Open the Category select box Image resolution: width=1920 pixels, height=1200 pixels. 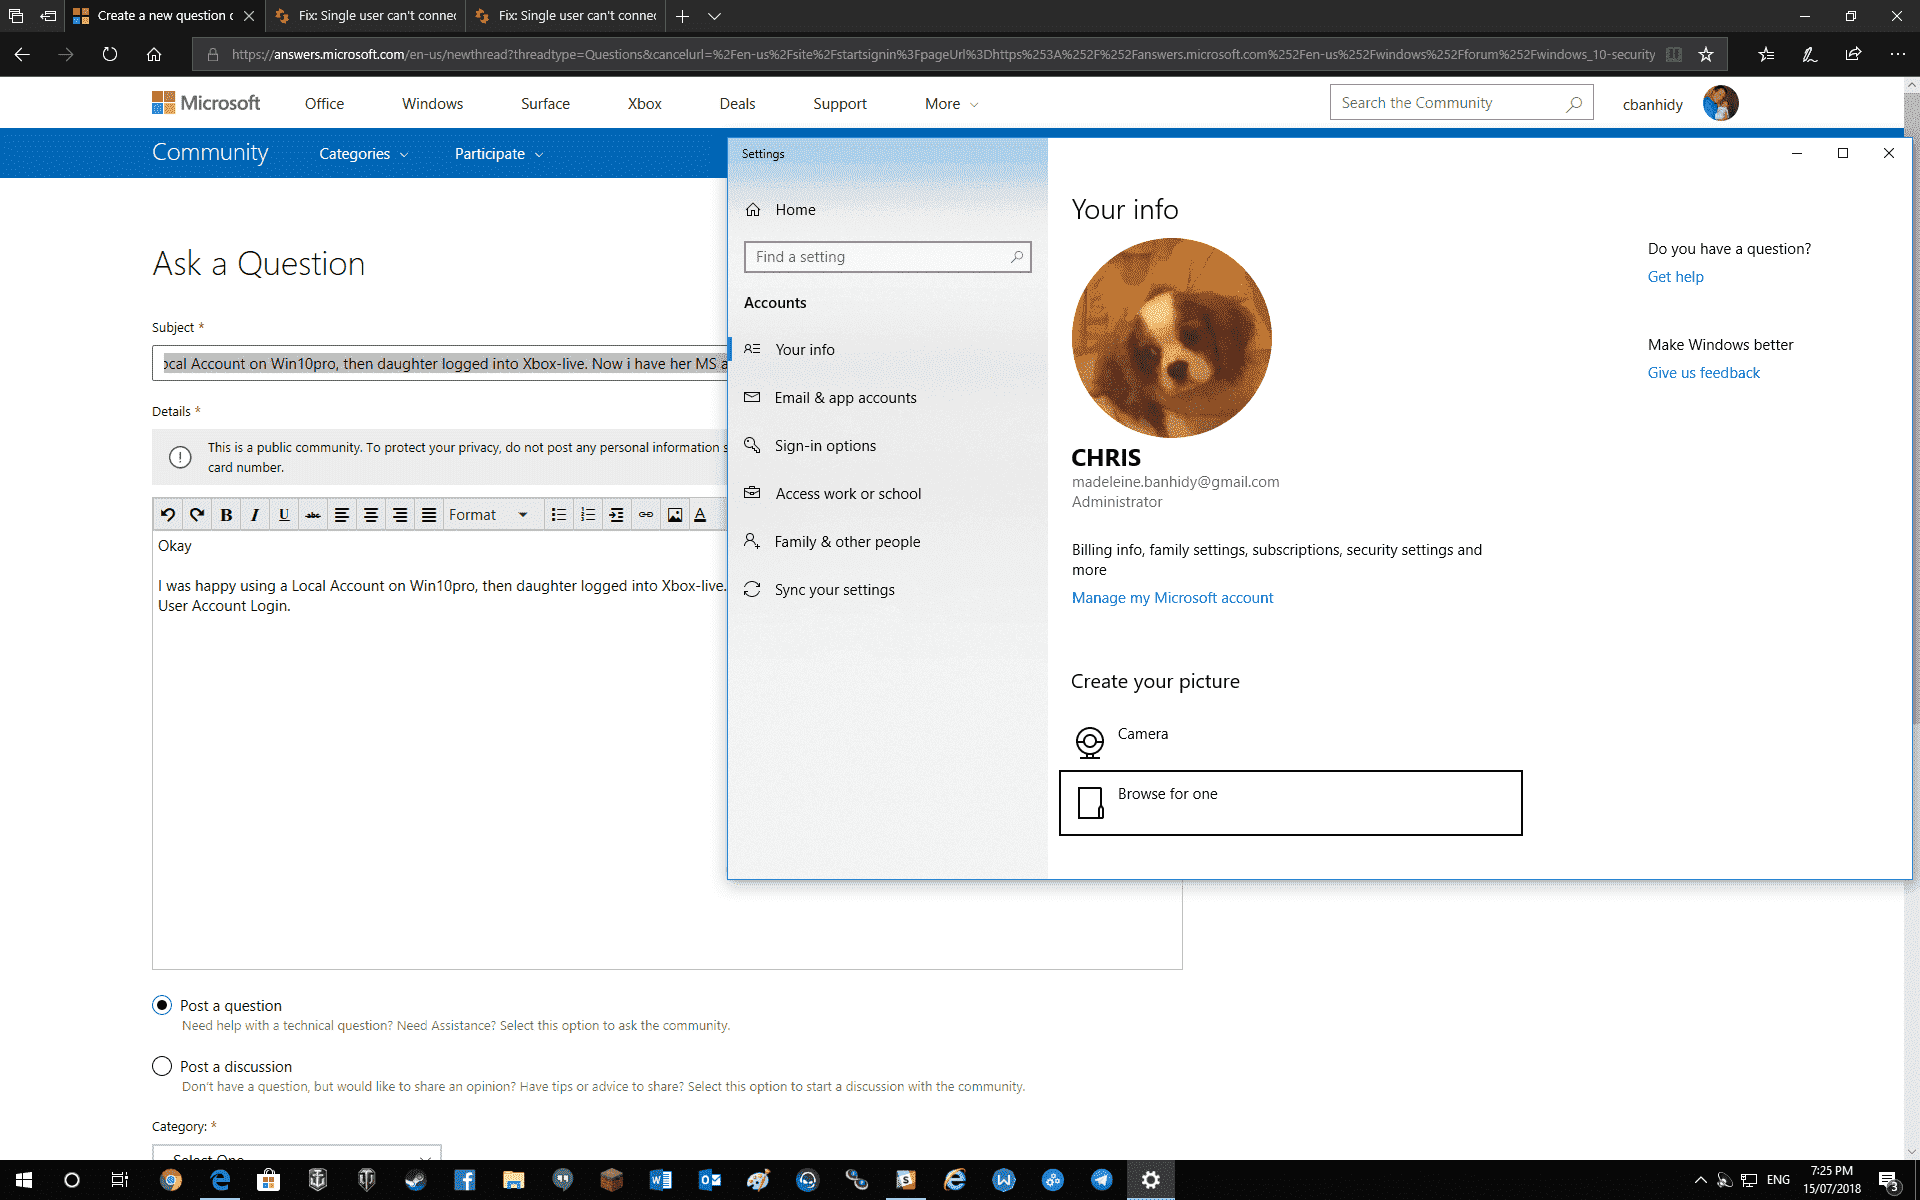click(x=297, y=1152)
